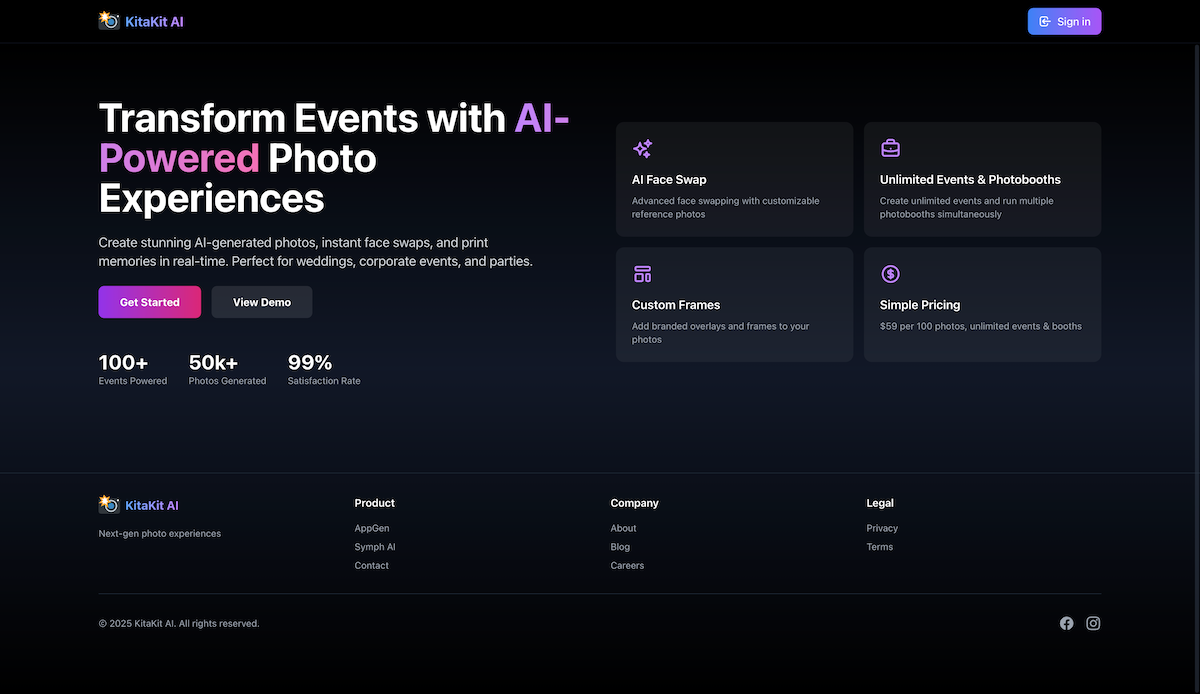Open the Contact link
Screen dimensions: 1200x694
[372, 566]
